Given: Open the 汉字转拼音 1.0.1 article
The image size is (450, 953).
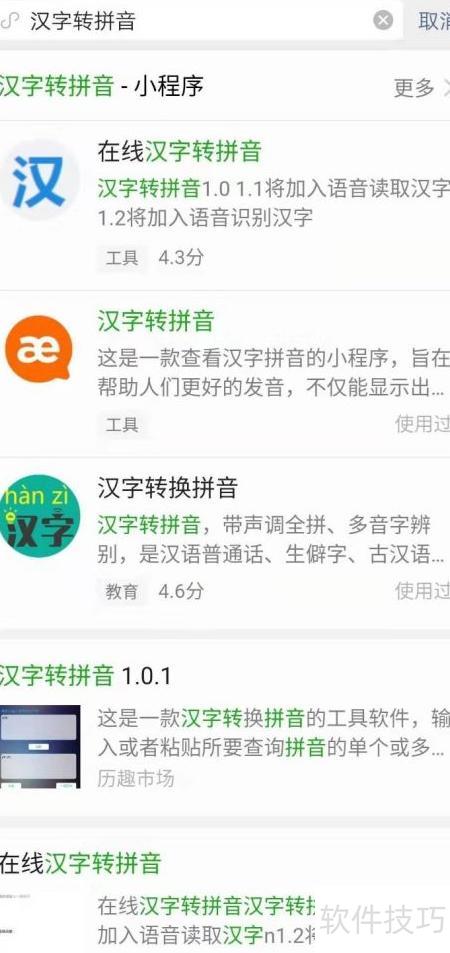Looking at the screenshot, I should pos(85,675).
